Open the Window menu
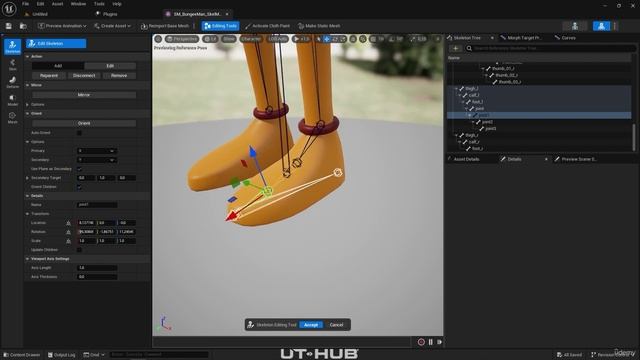 coord(78,4)
